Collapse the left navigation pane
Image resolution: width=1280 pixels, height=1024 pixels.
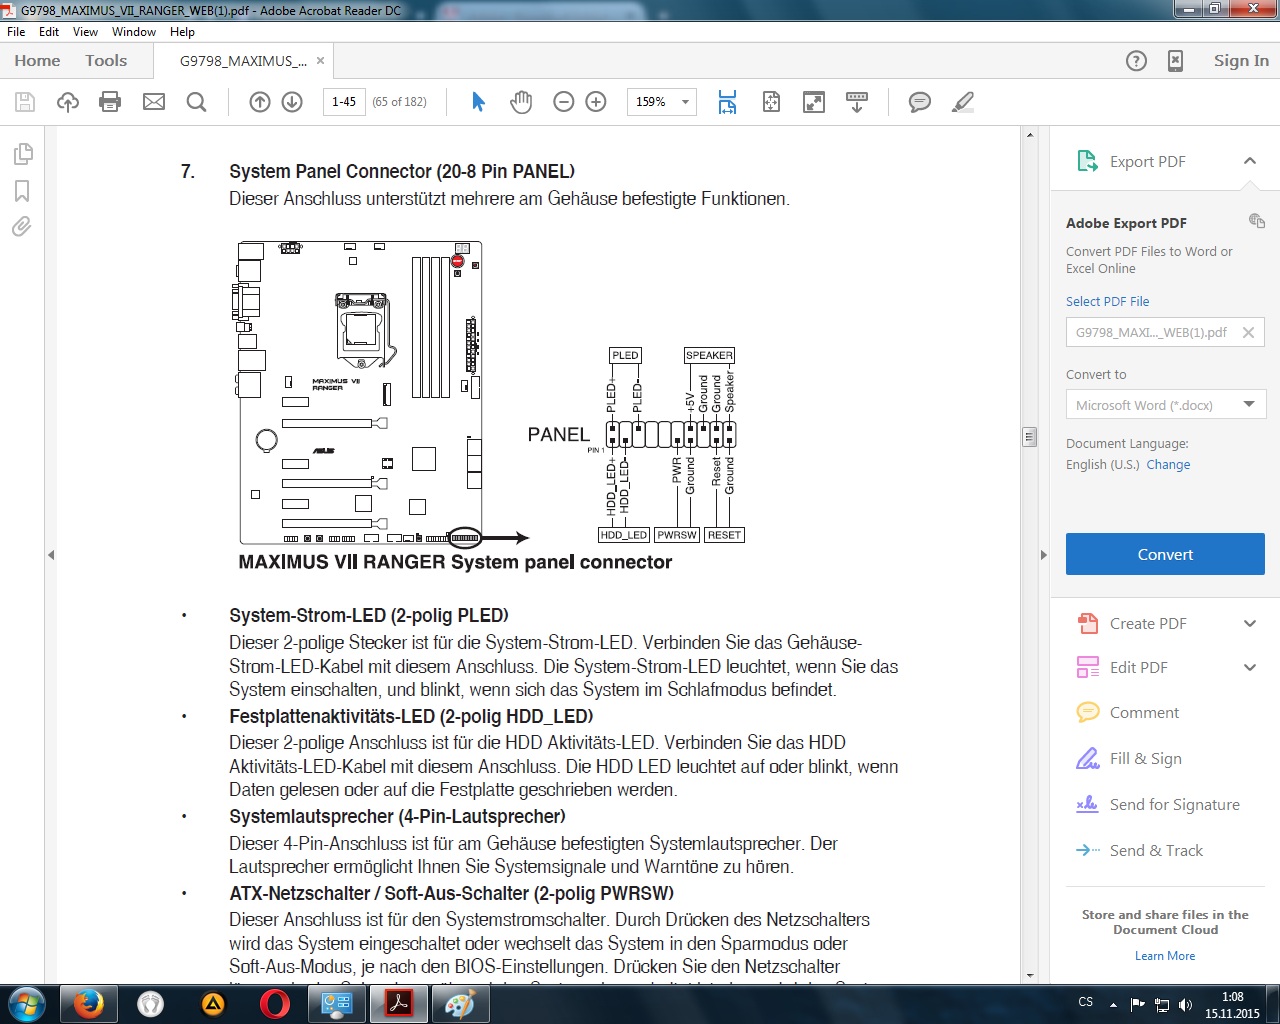click(x=51, y=555)
